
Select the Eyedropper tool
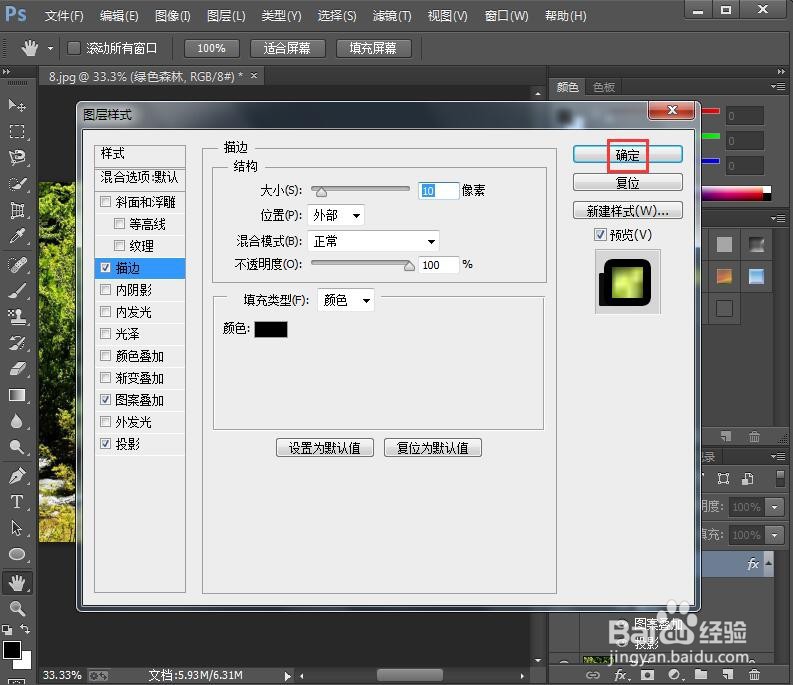point(17,236)
